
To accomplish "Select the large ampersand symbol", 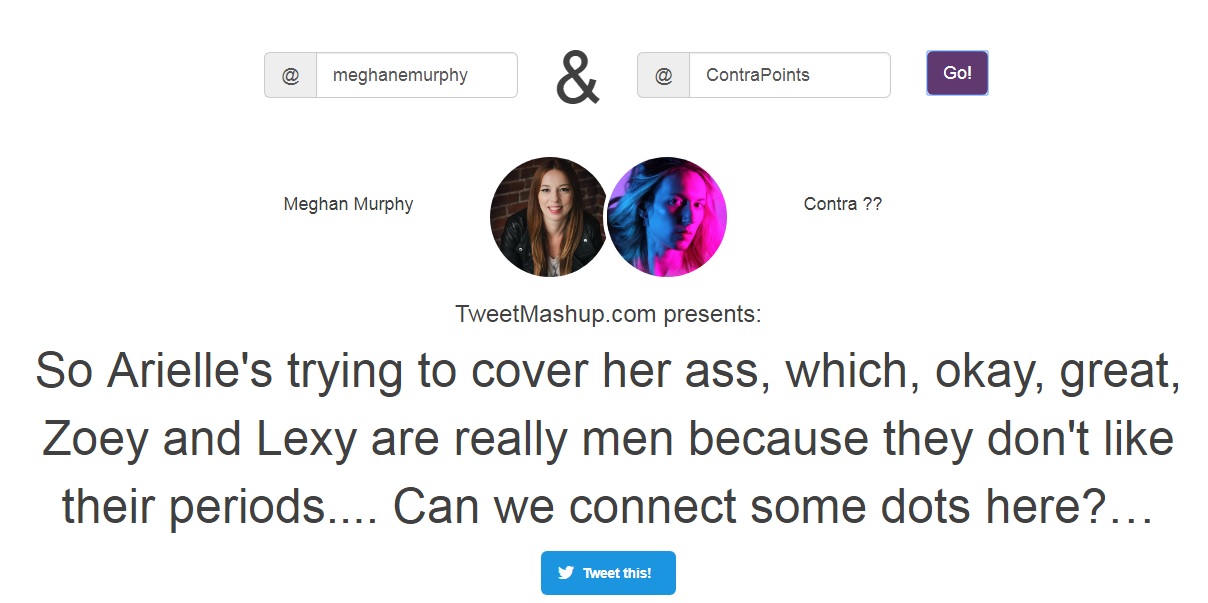I will 578,78.
